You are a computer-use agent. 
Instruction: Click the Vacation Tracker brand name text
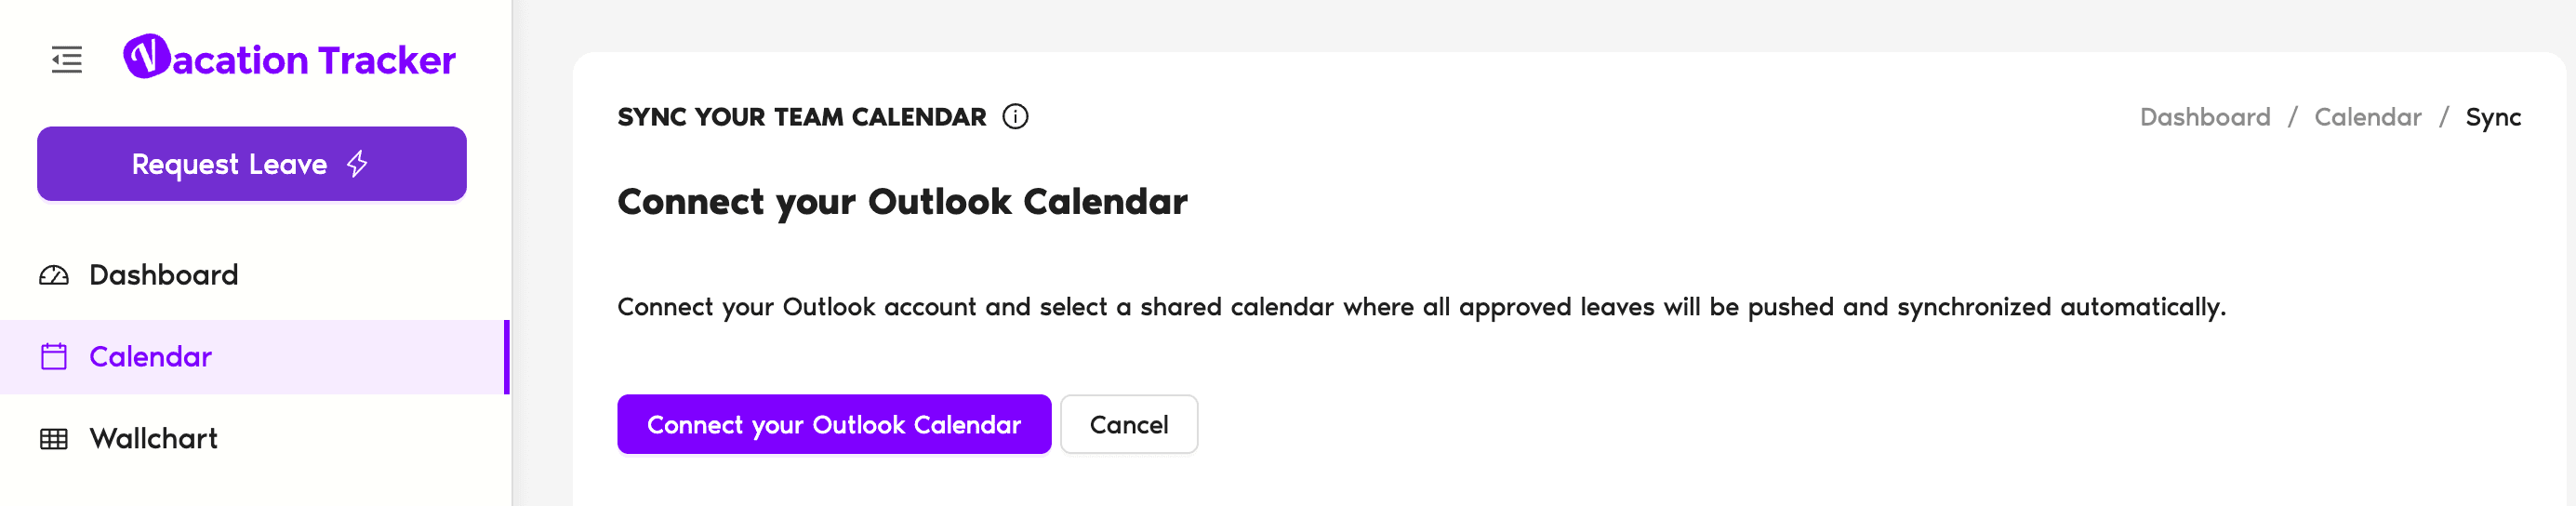(x=313, y=60)
